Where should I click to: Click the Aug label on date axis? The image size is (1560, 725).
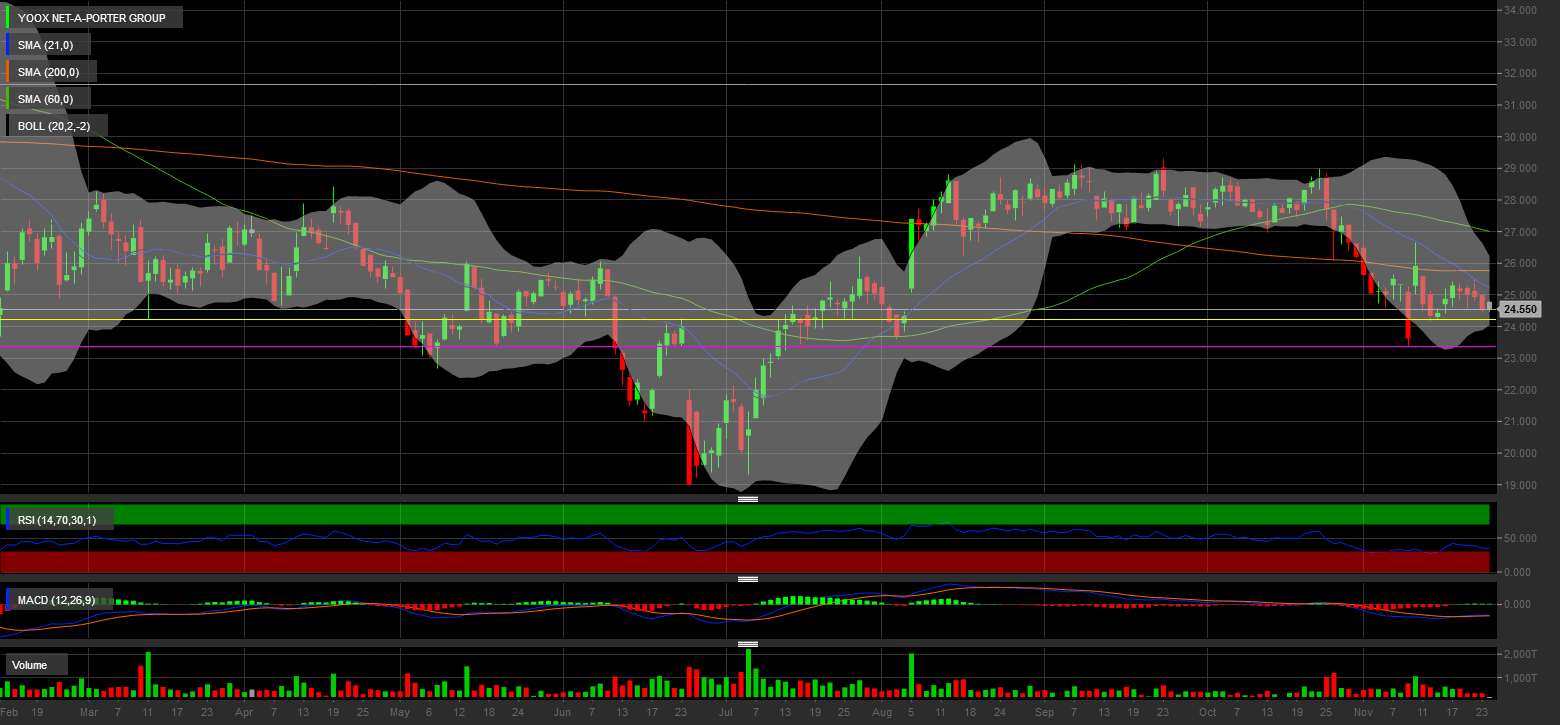tap(881, 713)
